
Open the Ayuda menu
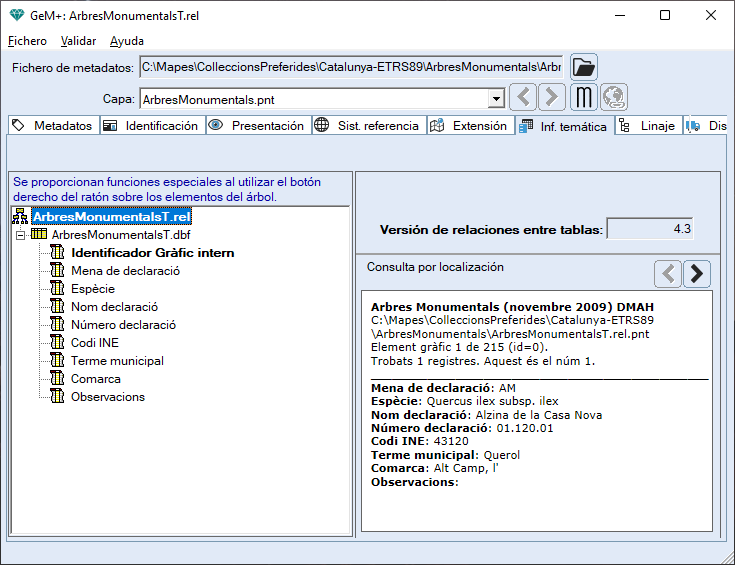127,41
